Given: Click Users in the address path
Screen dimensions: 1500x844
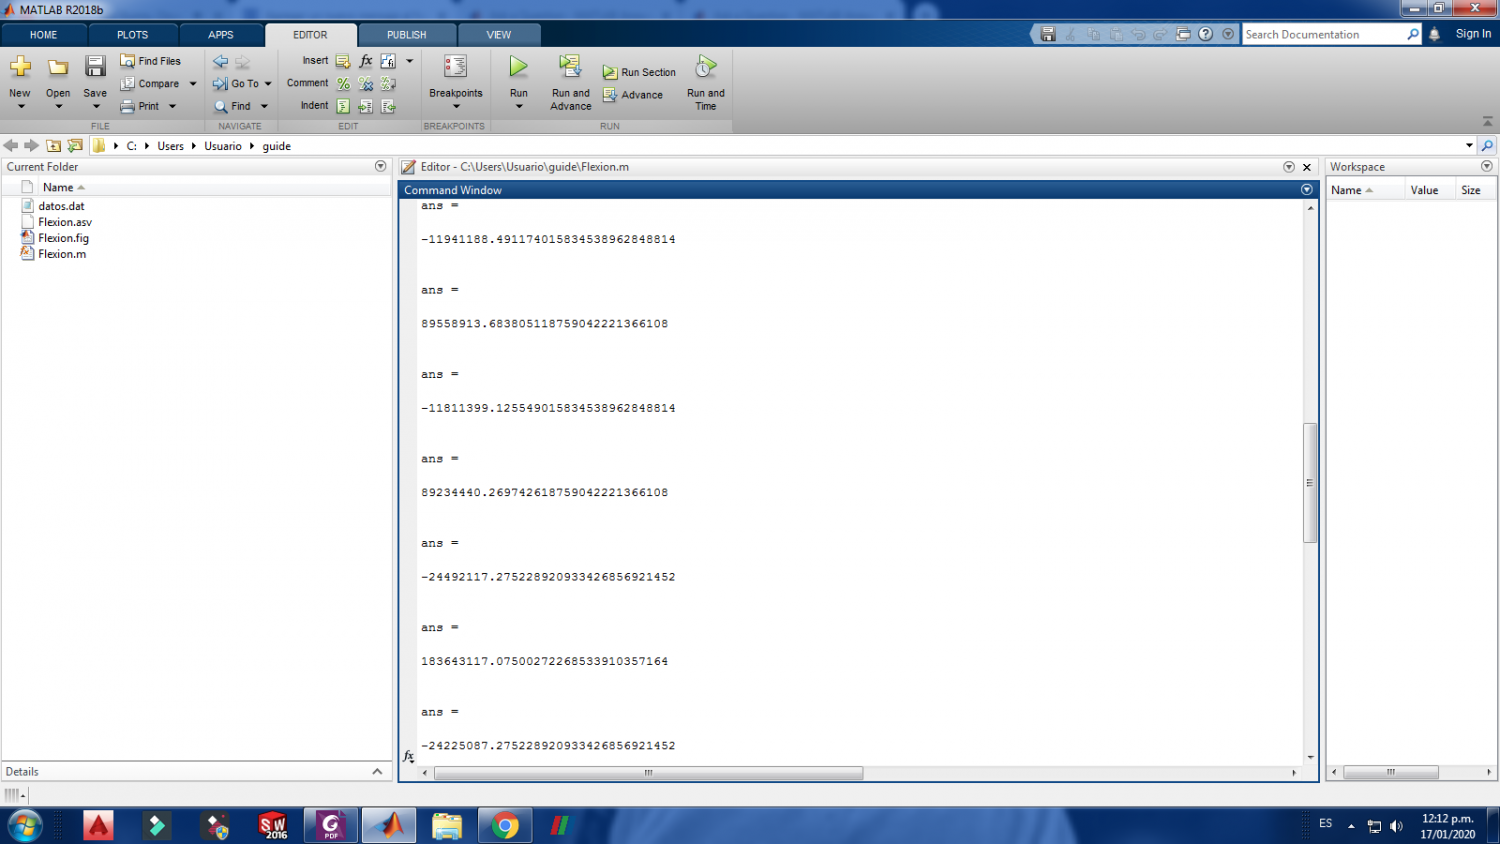Looking at the screenshot, I should tap(170, 146).
